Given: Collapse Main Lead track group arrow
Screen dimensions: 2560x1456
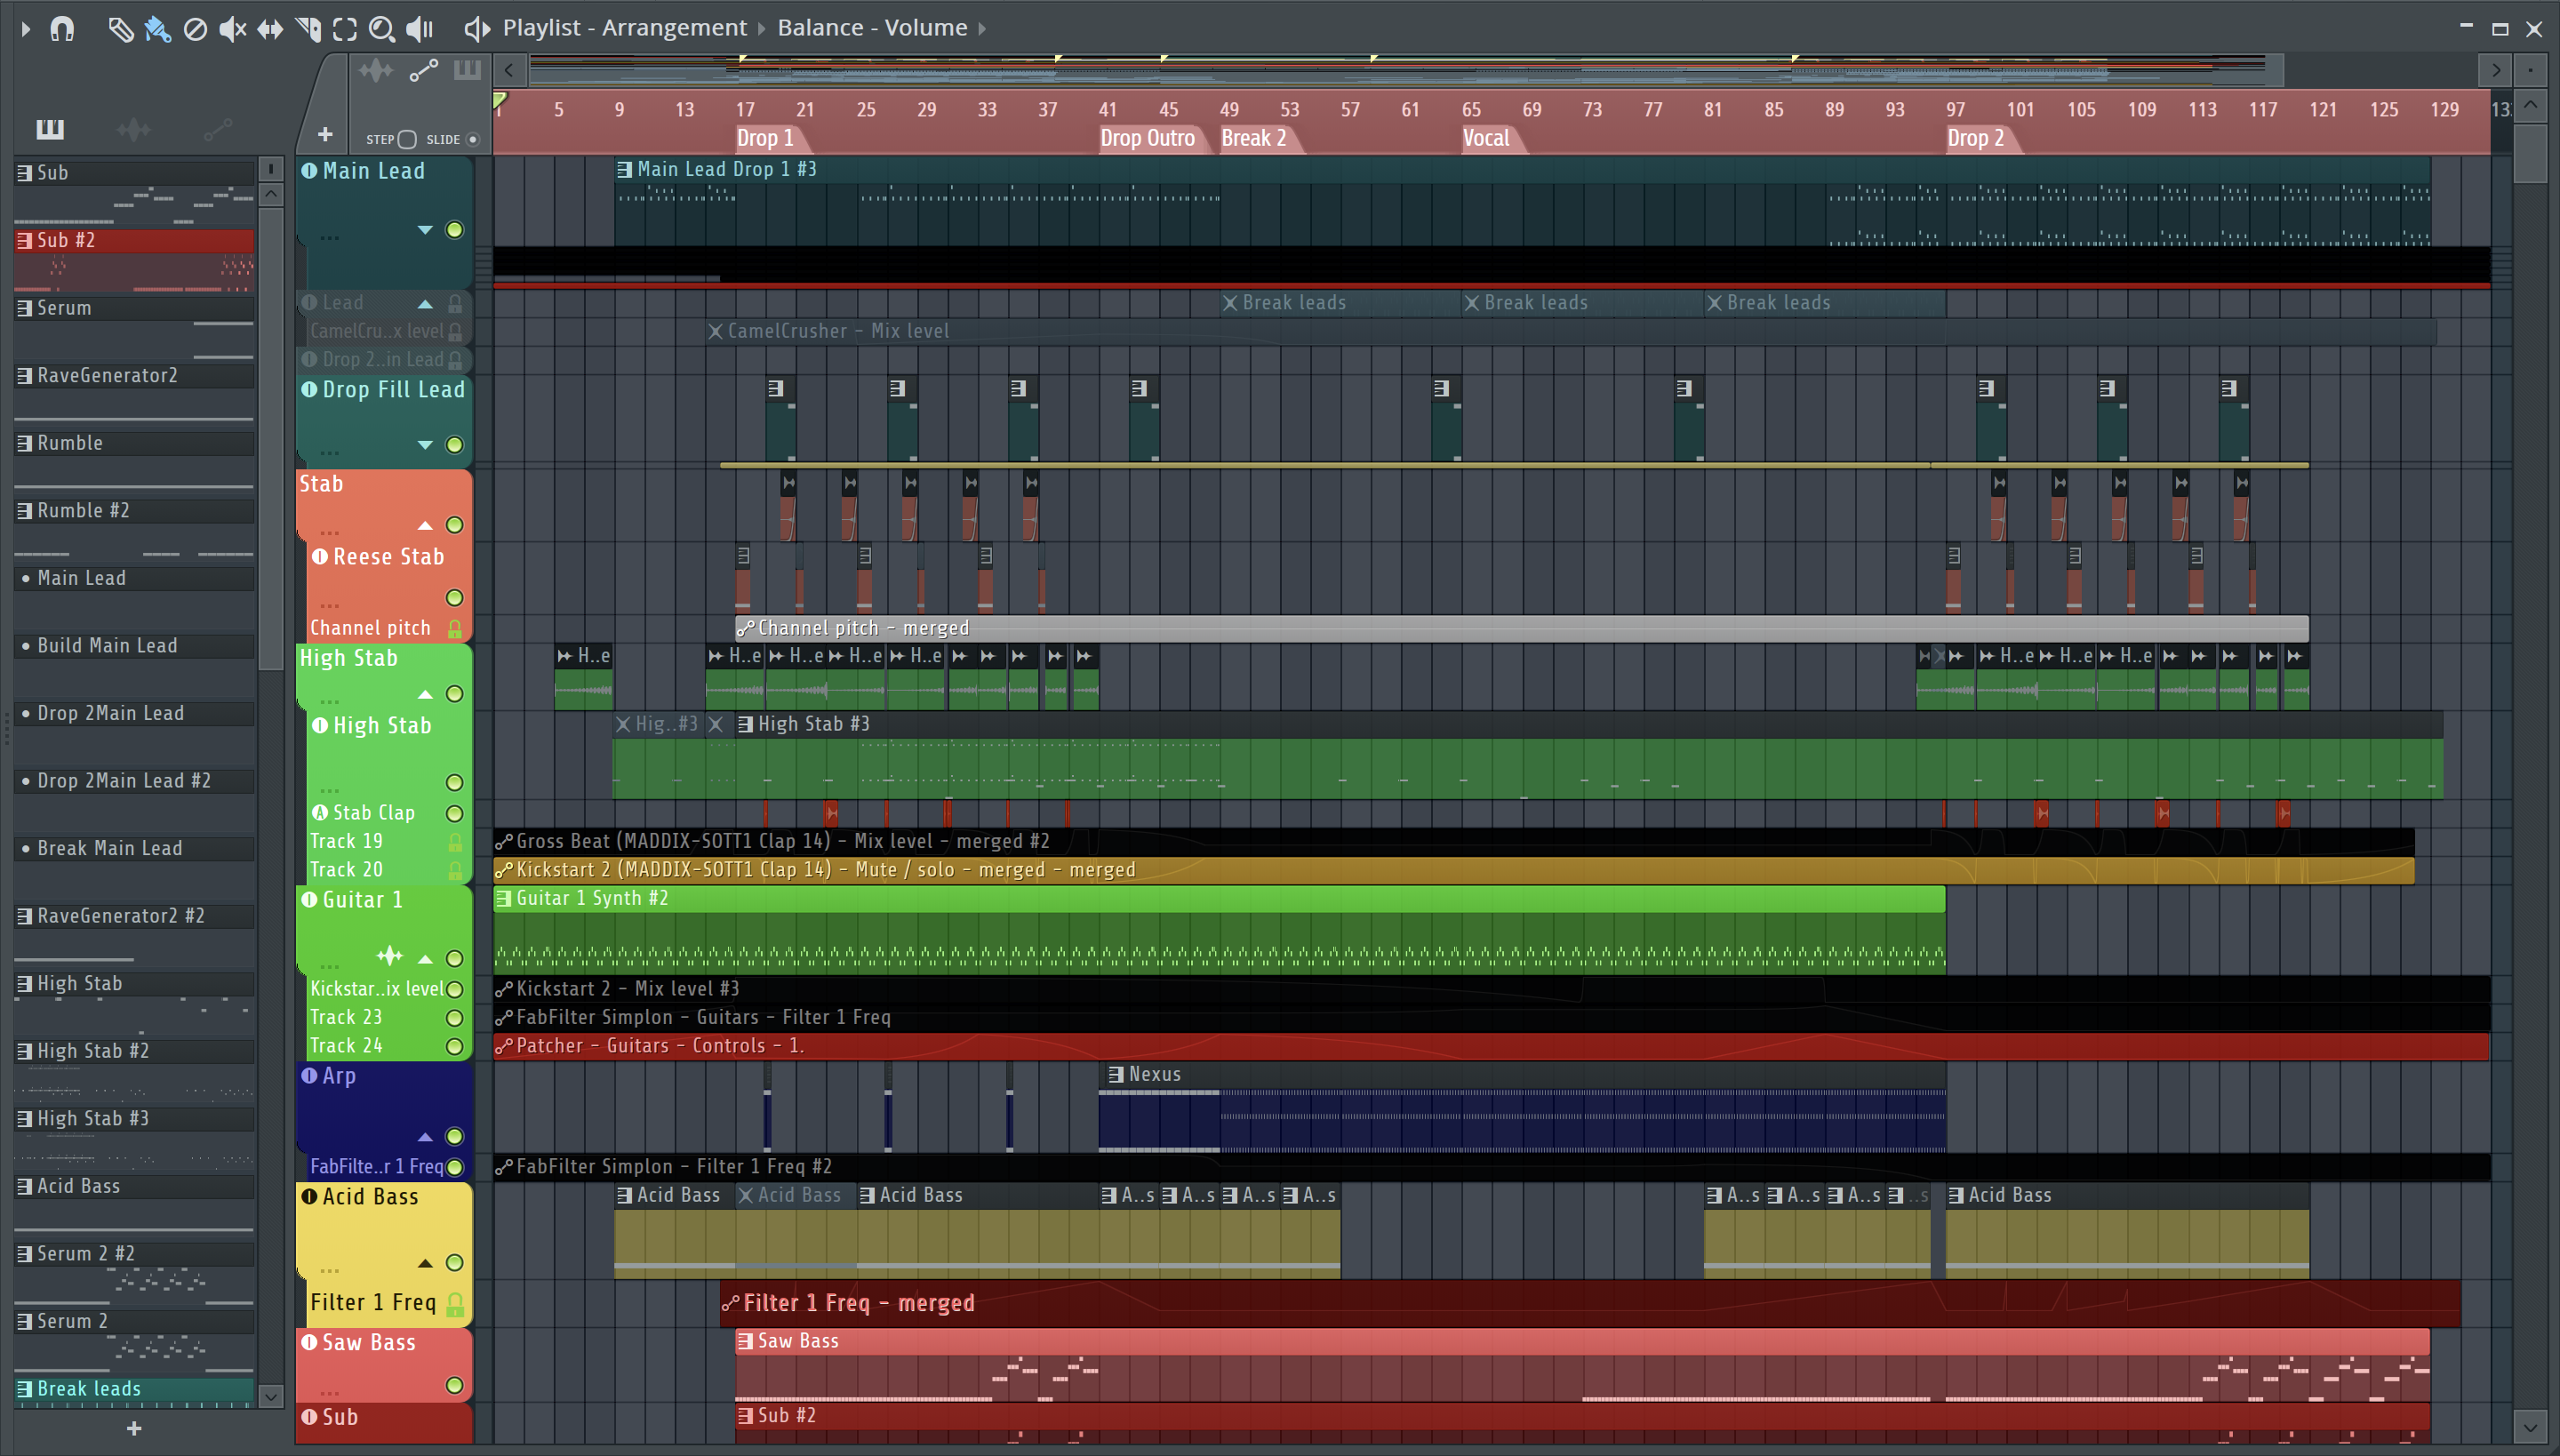Looking at the screenshot, I should point(425,230).
